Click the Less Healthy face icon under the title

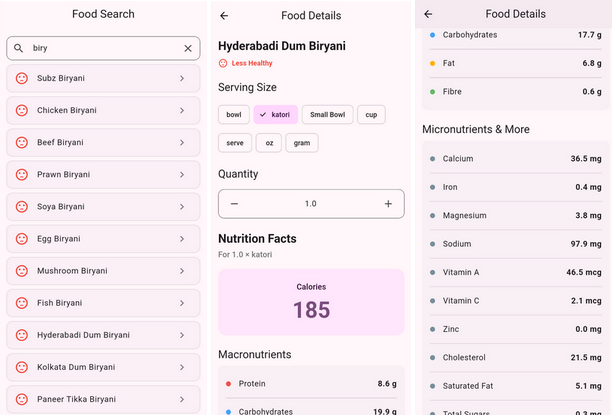coord(223,63)
